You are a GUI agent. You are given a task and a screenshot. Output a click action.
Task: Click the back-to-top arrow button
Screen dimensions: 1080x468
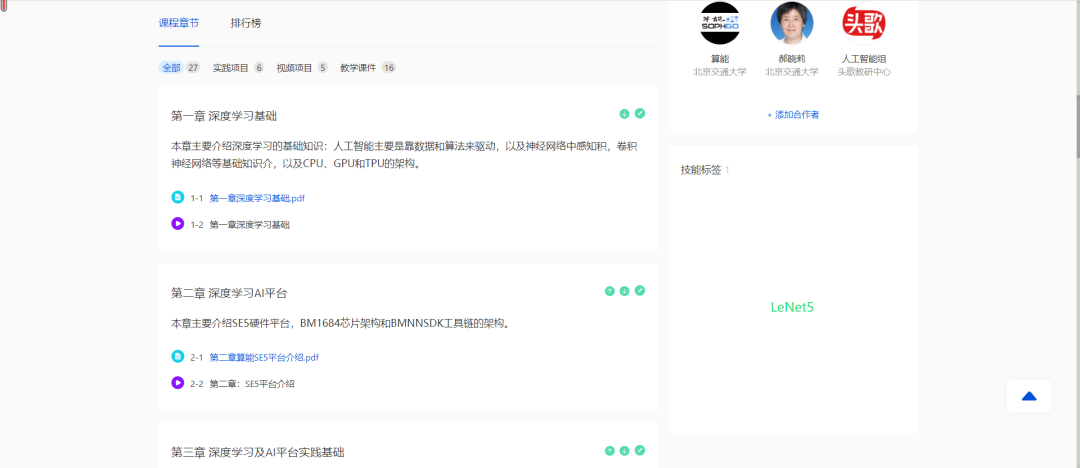[x=1029, y=396]
